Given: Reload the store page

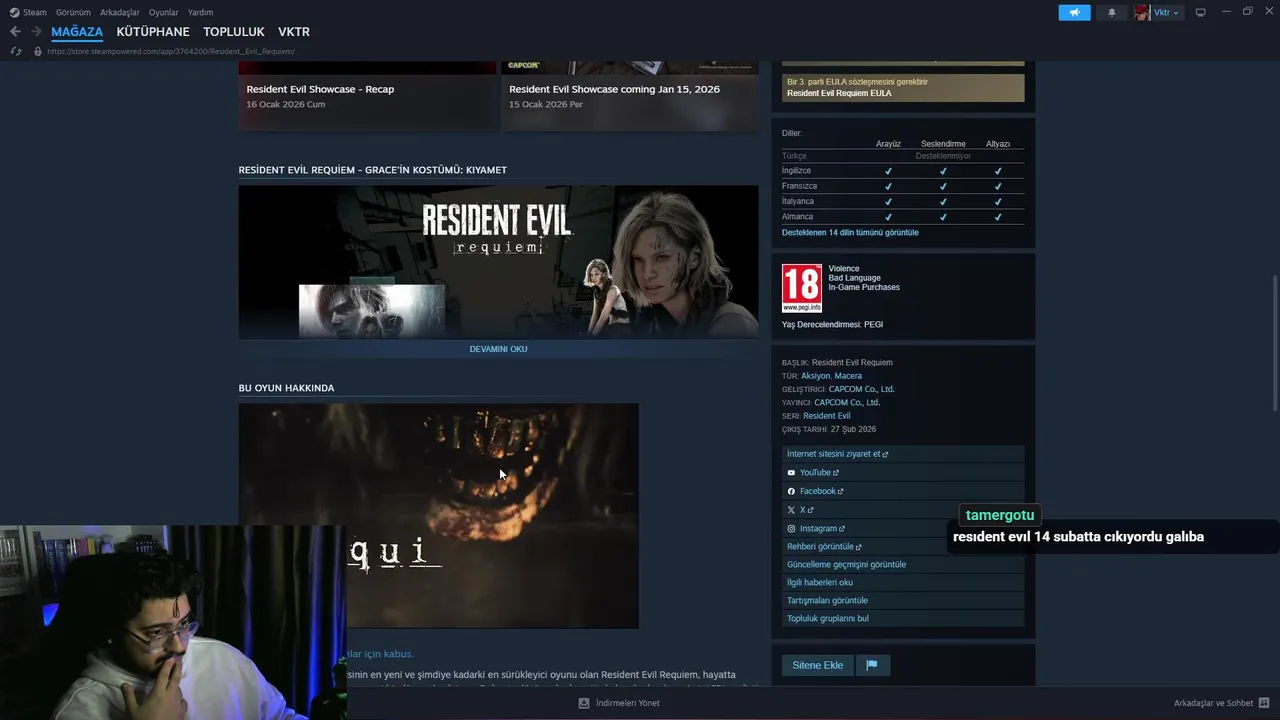Looking at the screenshot, I should [x=15, y=51].
